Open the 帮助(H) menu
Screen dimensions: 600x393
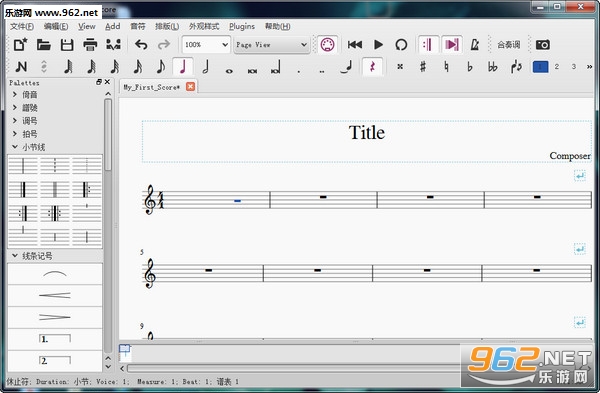(277, 26)
